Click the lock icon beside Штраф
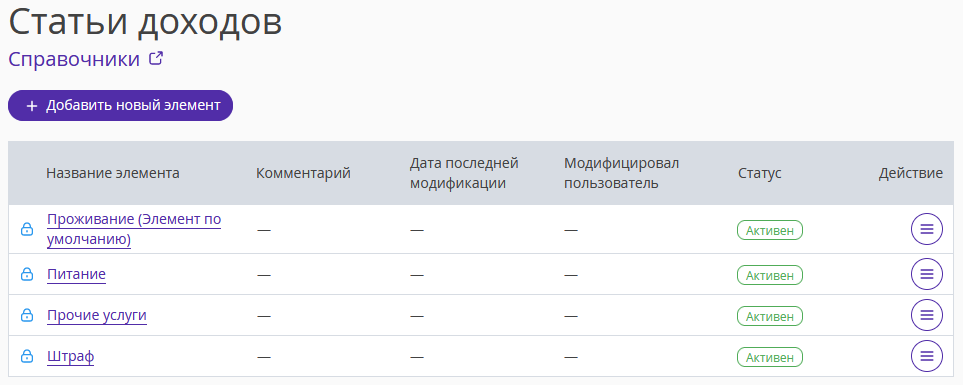 [27, 356]
